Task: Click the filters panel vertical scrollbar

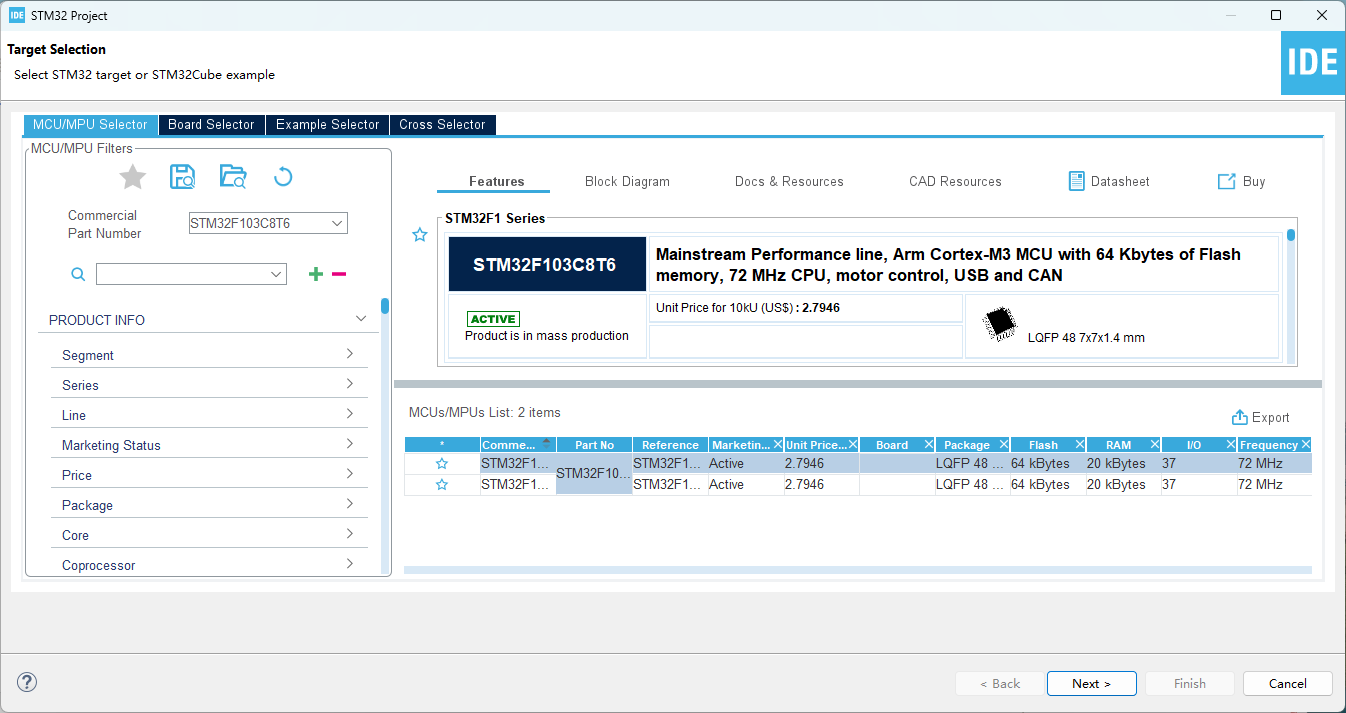Action: 385,435
